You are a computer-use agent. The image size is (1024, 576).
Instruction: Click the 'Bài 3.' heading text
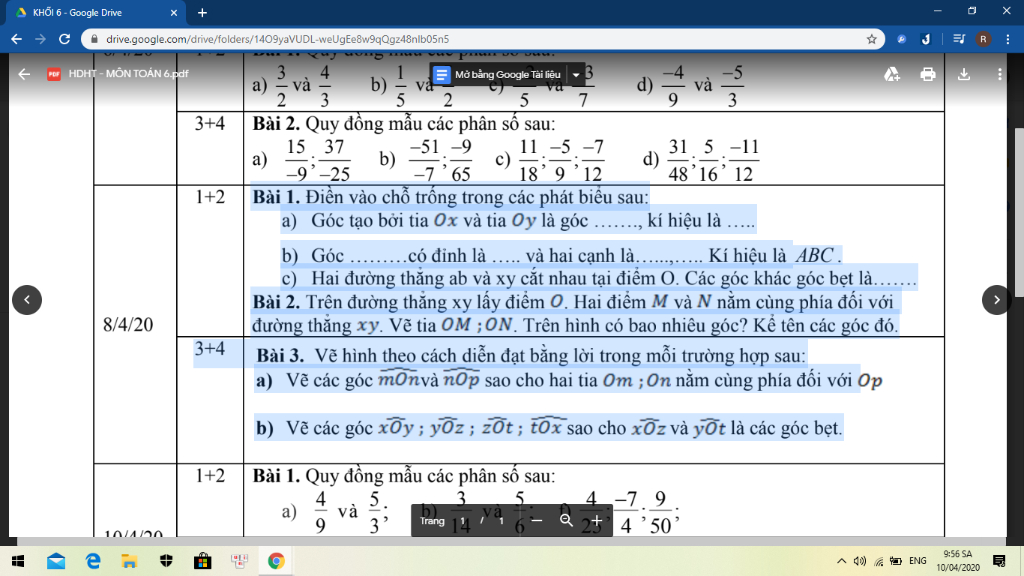[x=280, y=356]
